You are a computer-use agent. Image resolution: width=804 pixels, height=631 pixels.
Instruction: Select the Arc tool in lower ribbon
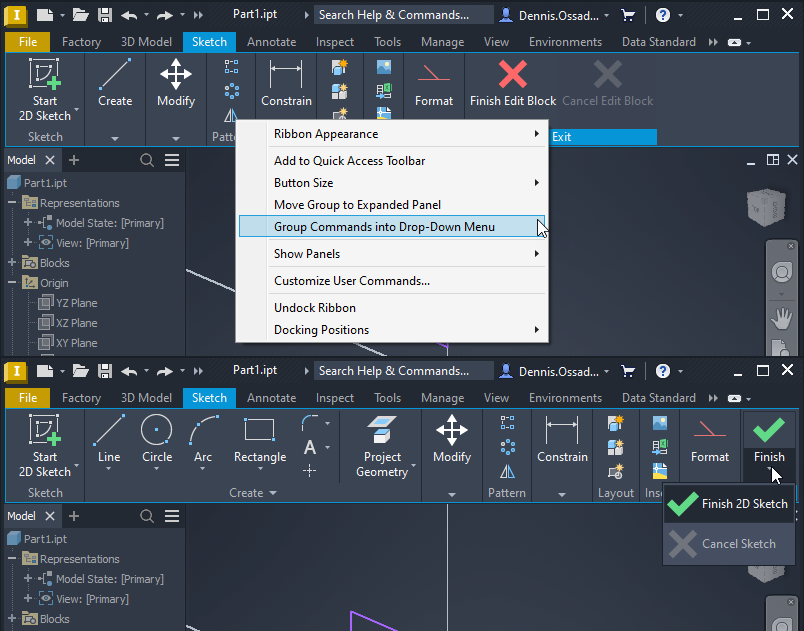pos(203,442)
